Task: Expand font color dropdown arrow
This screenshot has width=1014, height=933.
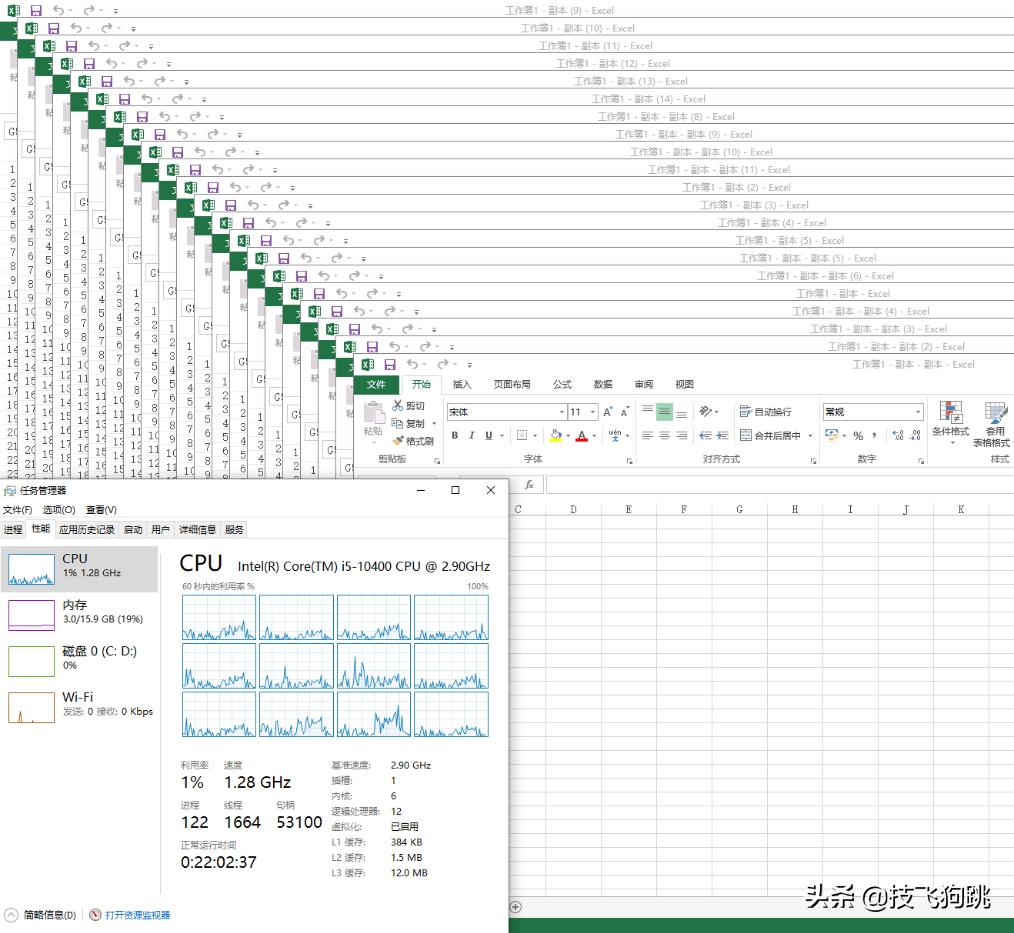Action: coord(594,436)
